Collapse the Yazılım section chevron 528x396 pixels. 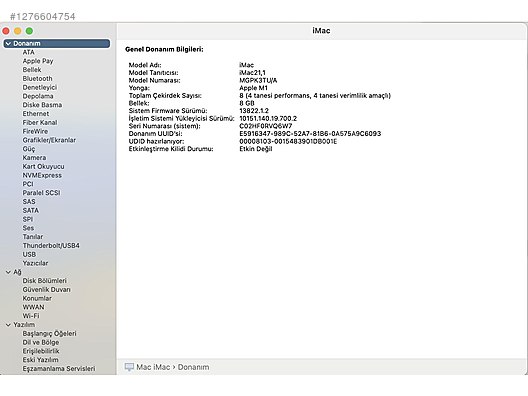[8, 325]
